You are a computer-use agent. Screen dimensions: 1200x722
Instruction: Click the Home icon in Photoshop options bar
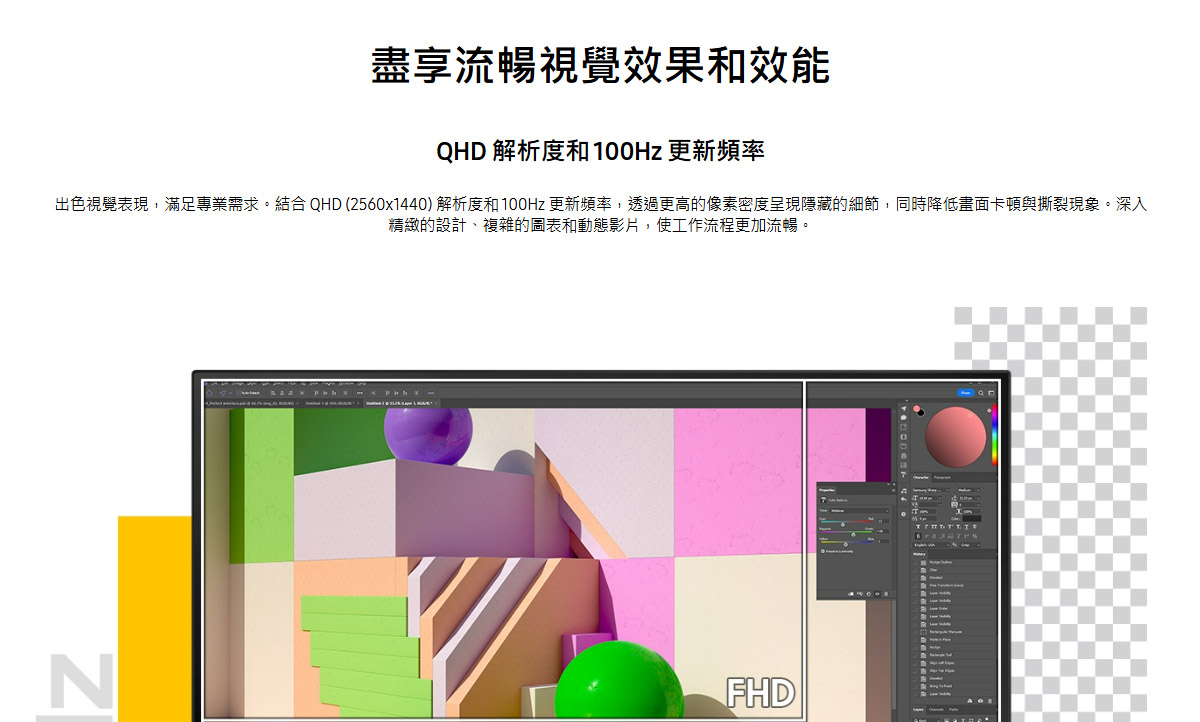(x=209, y=393)
